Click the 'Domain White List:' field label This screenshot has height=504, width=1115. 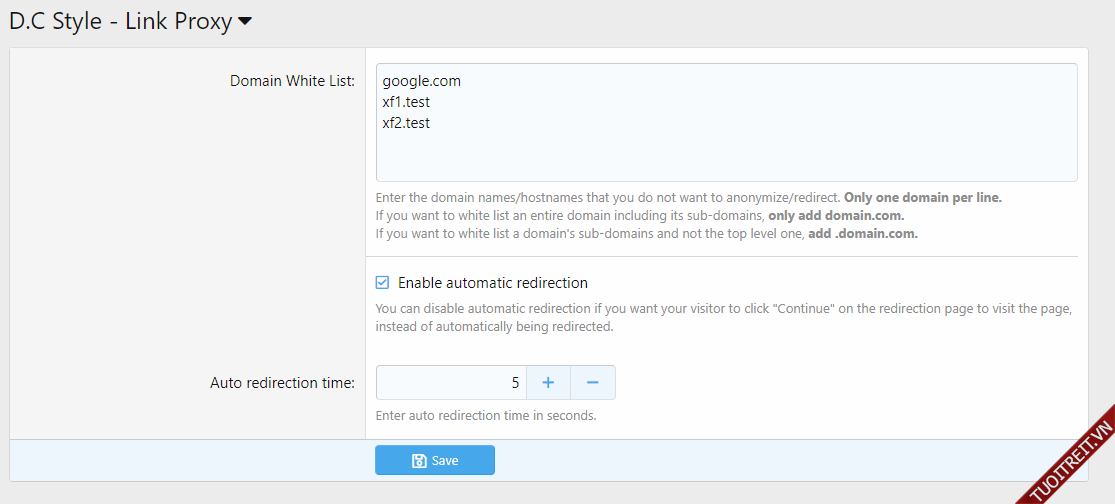click(x=292, y=81)
